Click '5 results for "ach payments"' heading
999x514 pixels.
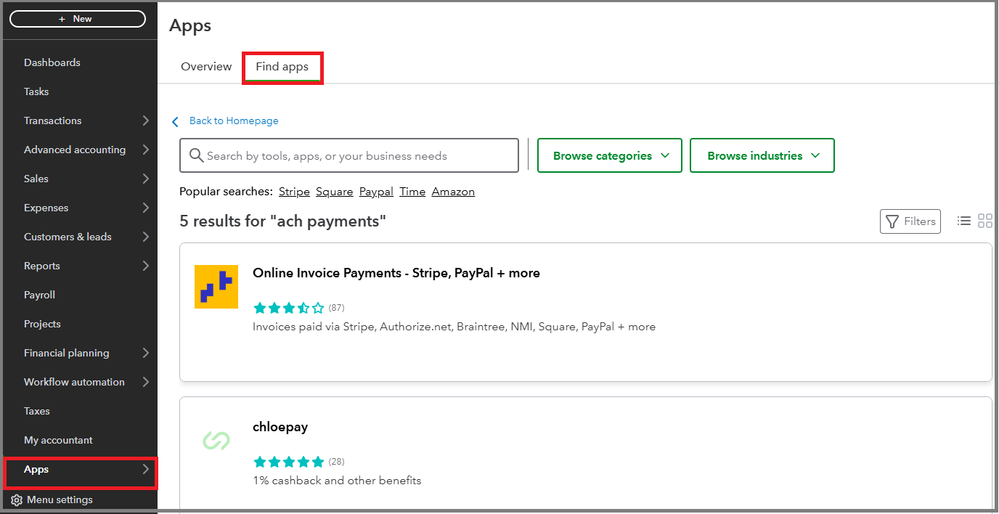click(283, 222)
